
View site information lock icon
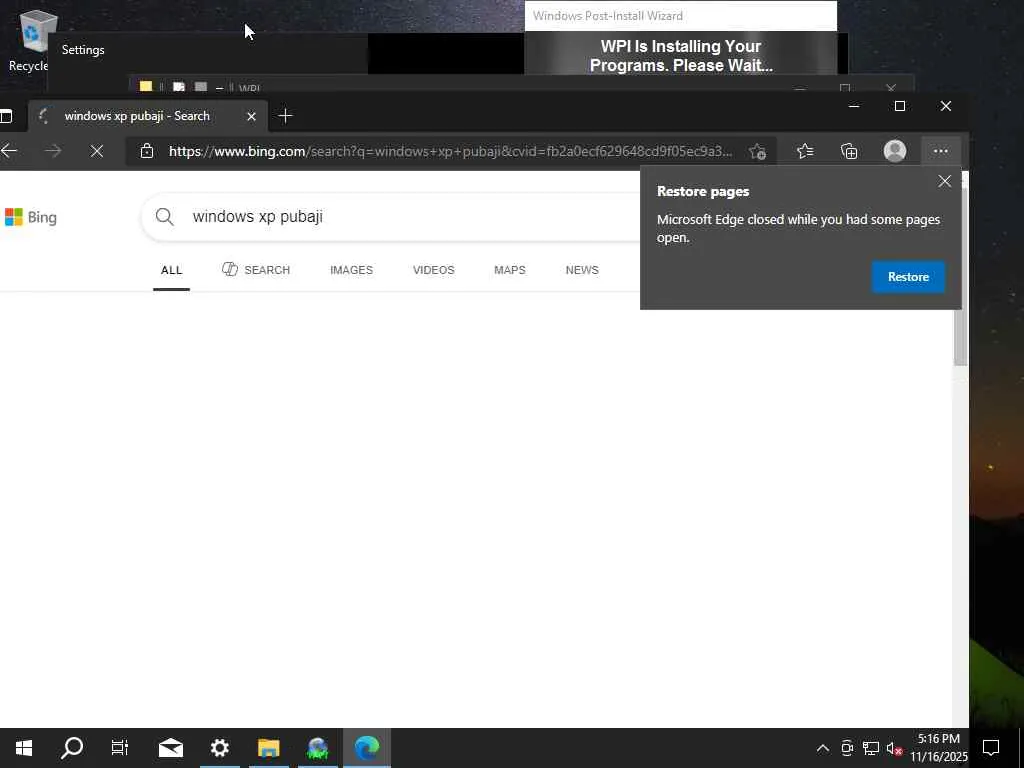point(147,151)
